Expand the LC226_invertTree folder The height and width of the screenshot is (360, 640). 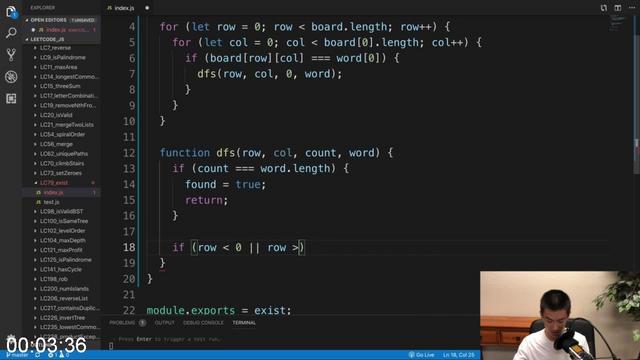62,318
